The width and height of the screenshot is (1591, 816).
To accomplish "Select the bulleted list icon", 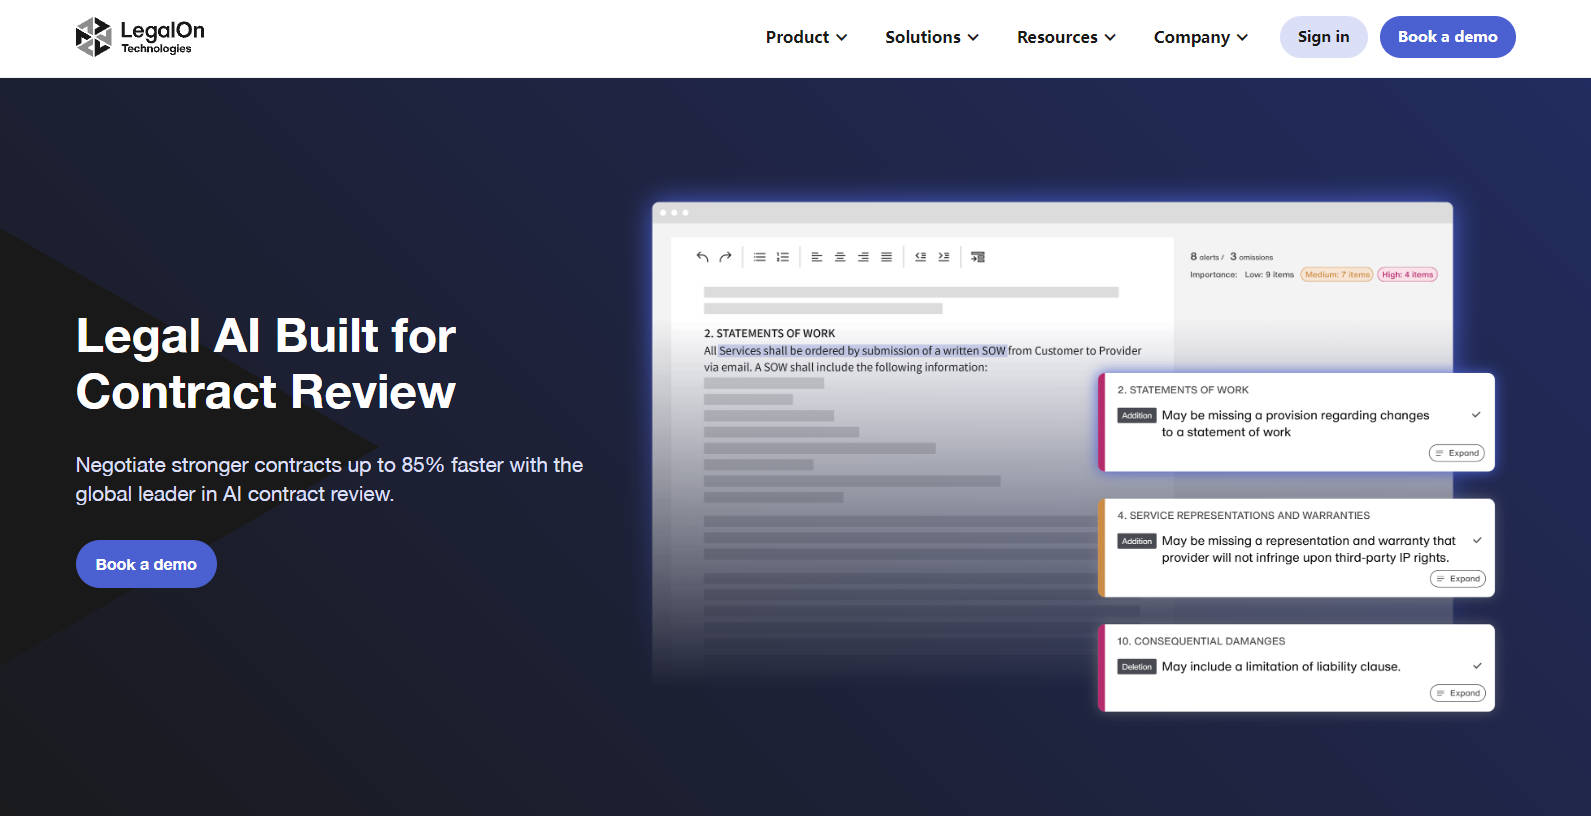I will tap(760, 257).
